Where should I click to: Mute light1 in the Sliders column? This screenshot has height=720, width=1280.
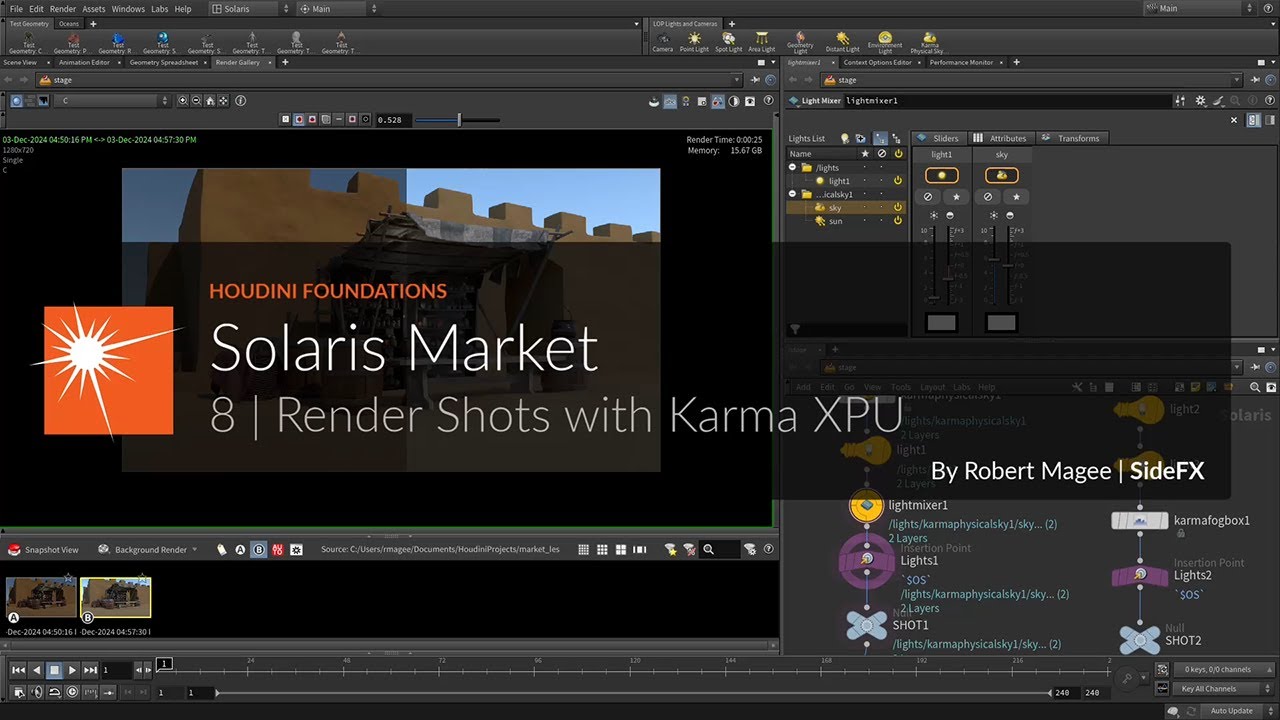click(929, 197)
